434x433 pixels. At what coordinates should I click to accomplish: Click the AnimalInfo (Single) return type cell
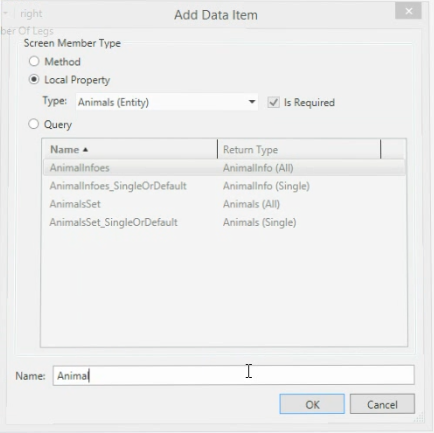coord(266,186)
